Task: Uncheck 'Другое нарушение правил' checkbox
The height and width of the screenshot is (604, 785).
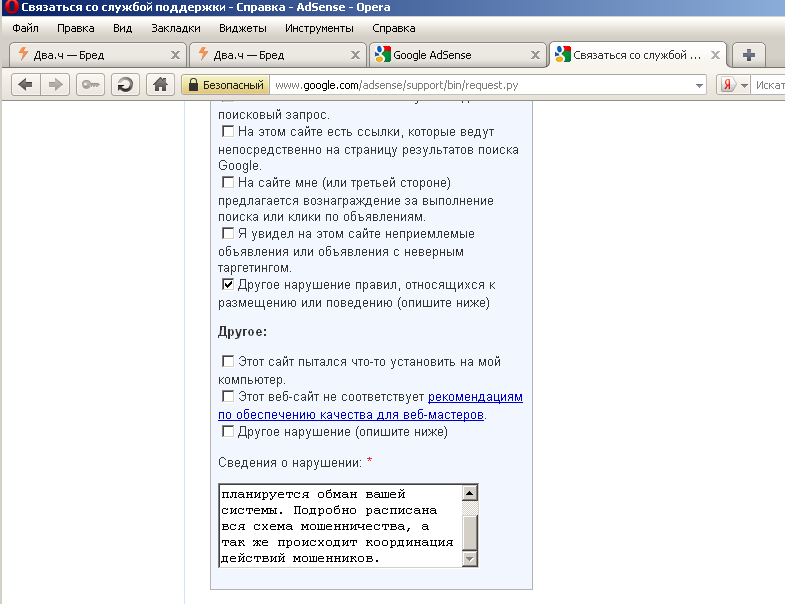Action: click(228, 284)
